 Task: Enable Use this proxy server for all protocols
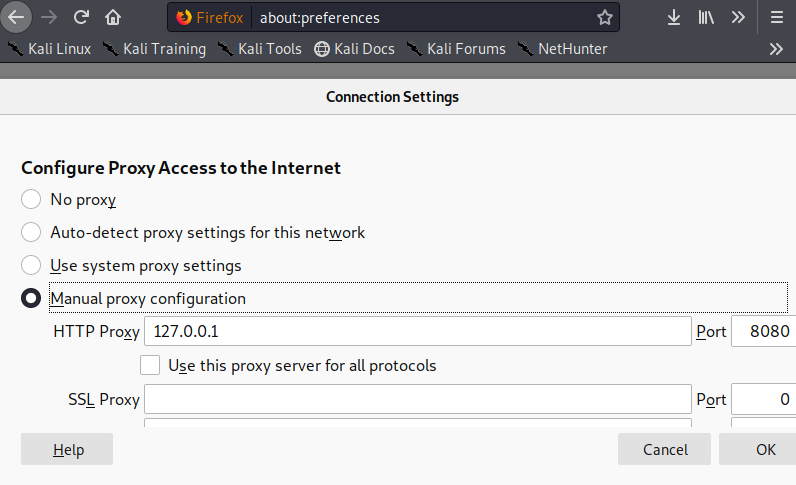tap(150, 365)
